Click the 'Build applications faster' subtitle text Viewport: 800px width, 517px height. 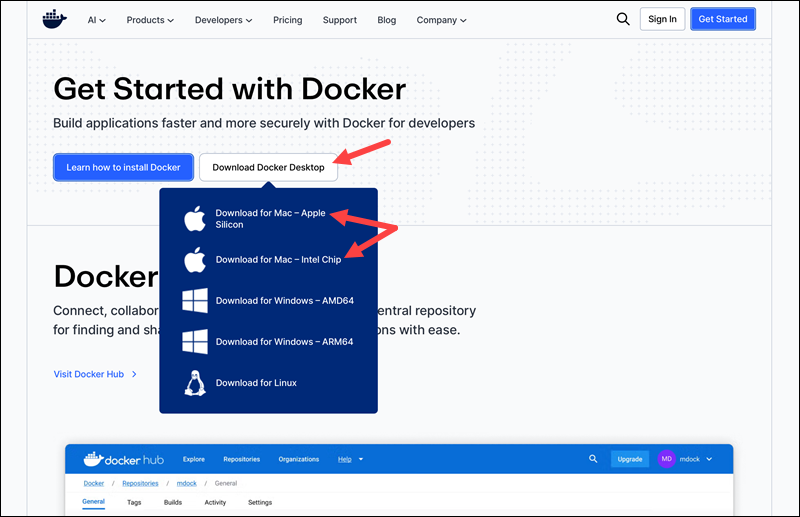pyautogui.click(x=264, y=123)
